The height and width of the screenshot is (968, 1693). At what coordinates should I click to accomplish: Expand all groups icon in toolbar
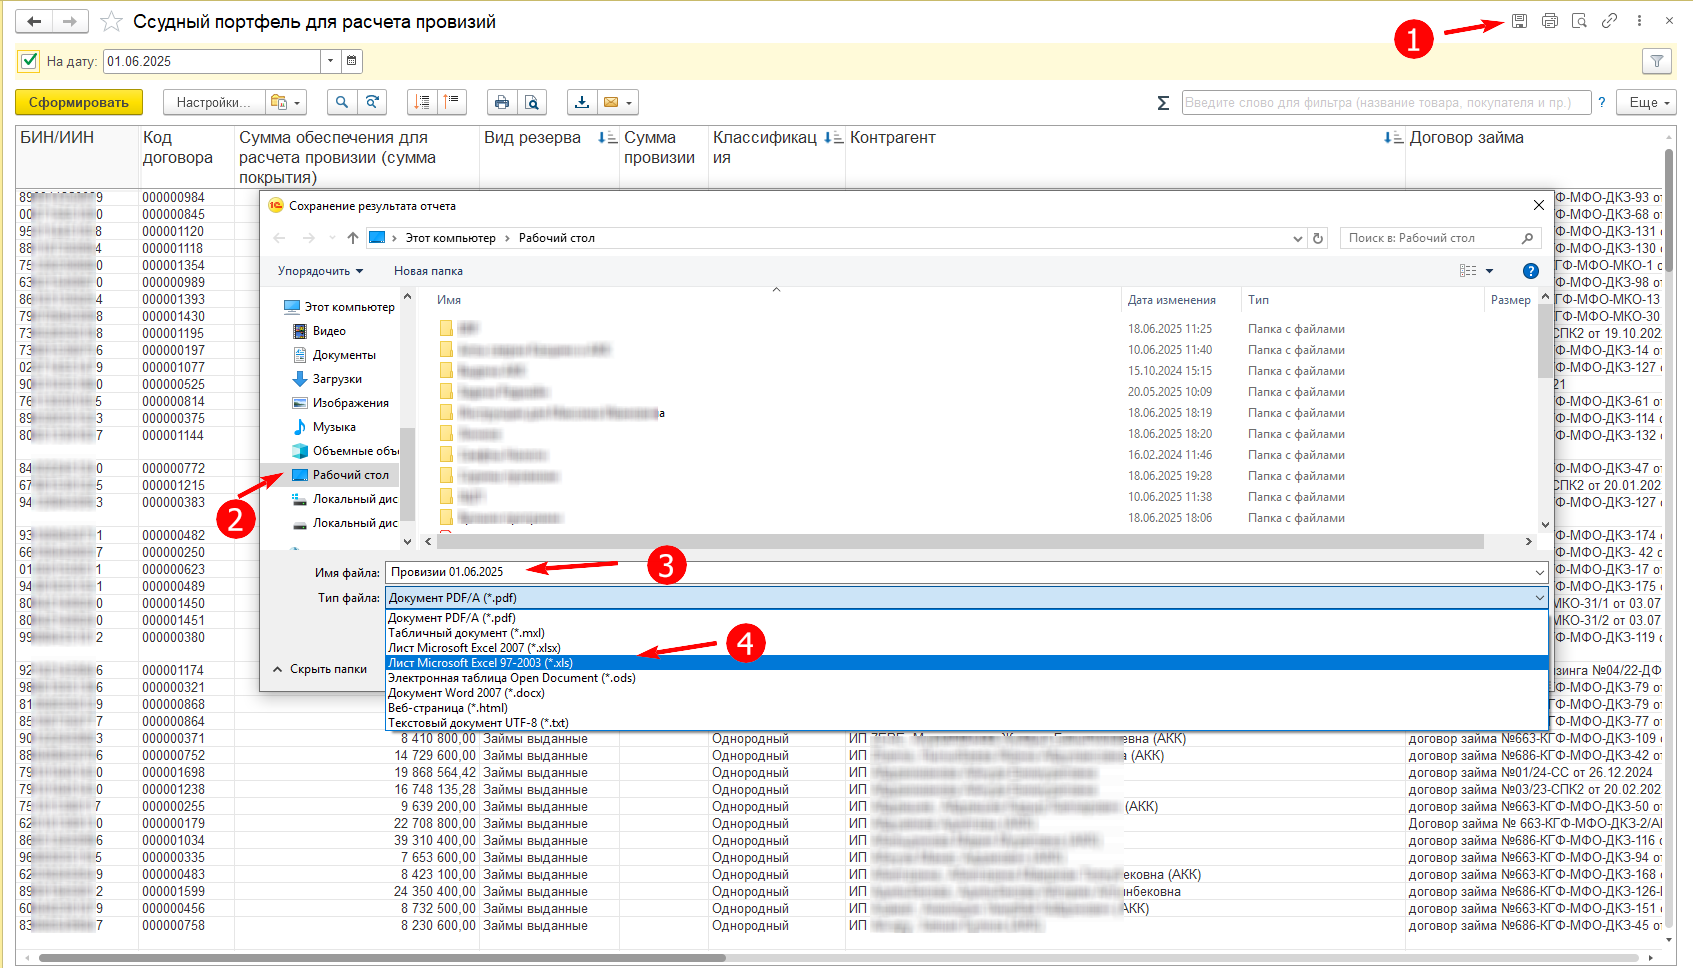[x=422, y=102]
